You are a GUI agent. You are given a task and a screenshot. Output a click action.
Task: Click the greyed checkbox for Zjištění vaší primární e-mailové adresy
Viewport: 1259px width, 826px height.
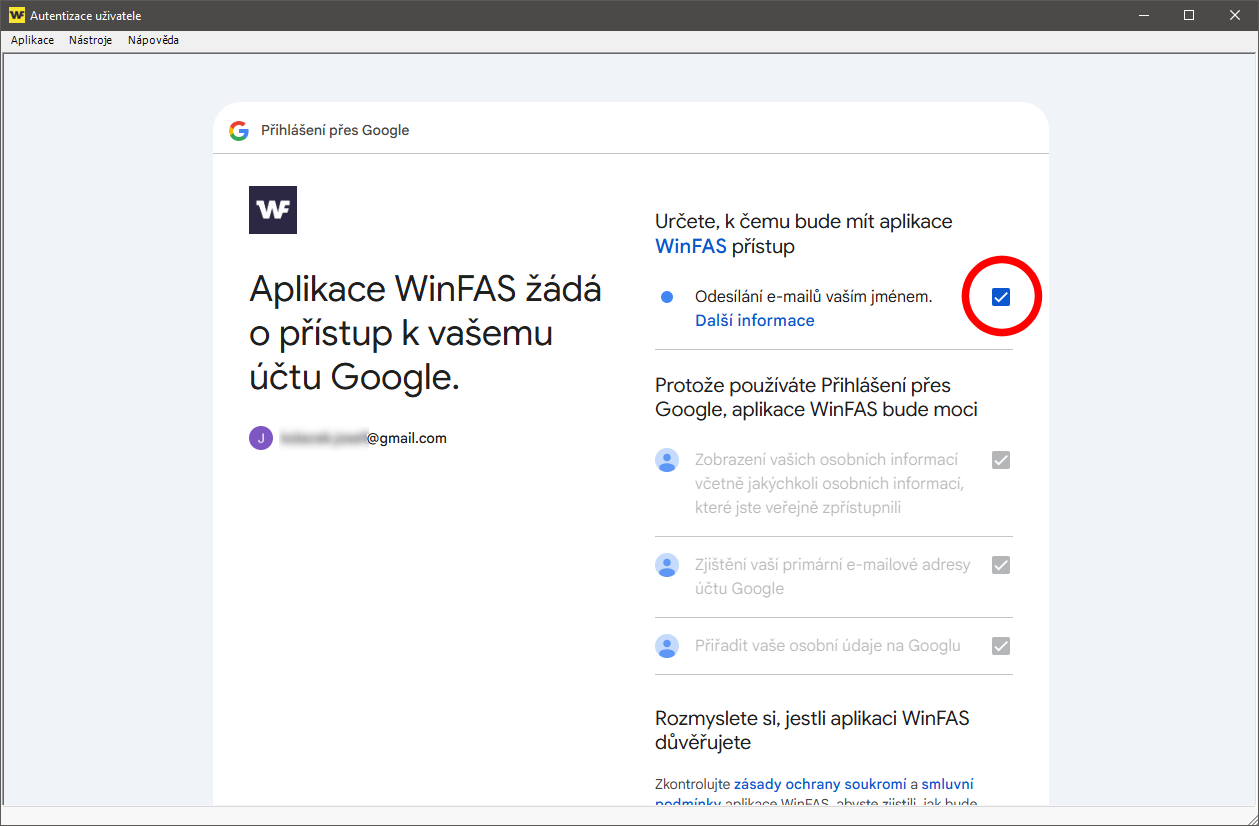1001,565
